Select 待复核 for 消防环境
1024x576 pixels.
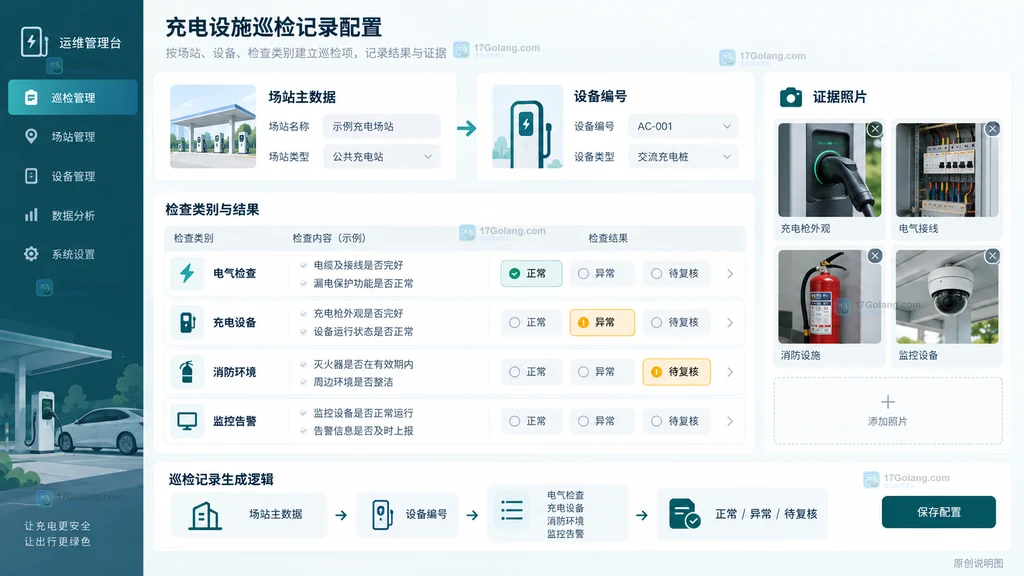click(x=677, y=372)
